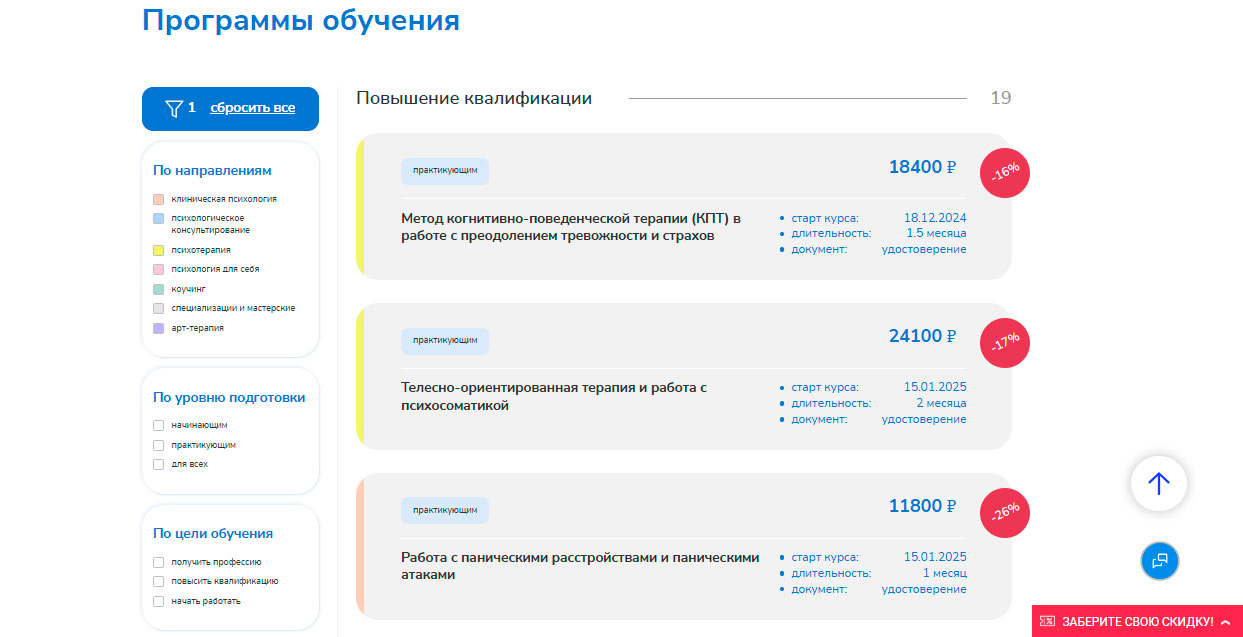Click практикующим tag on 24100 ₽ card
The width and height of the screenshot is (1243, 637).
(x=445, y=341)
